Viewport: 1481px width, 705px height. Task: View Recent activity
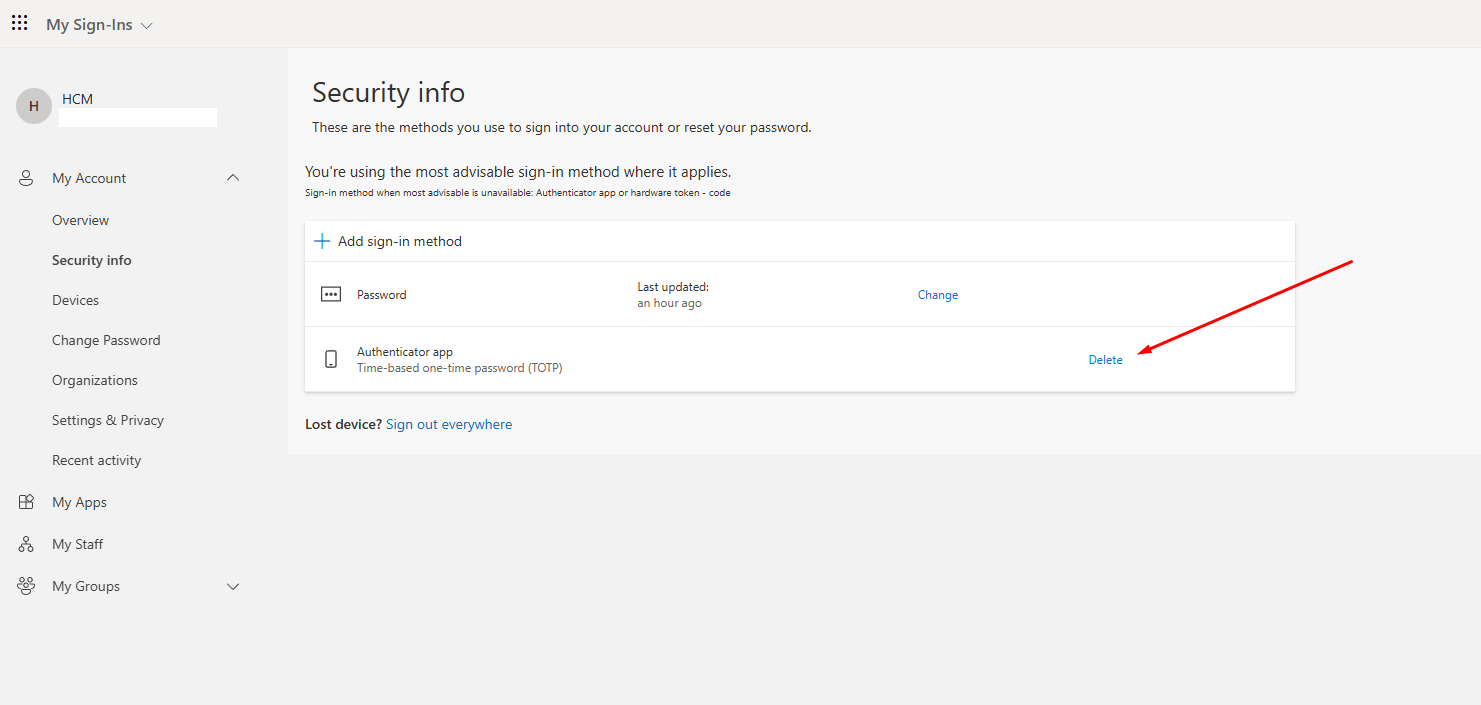tap(96, 460)
